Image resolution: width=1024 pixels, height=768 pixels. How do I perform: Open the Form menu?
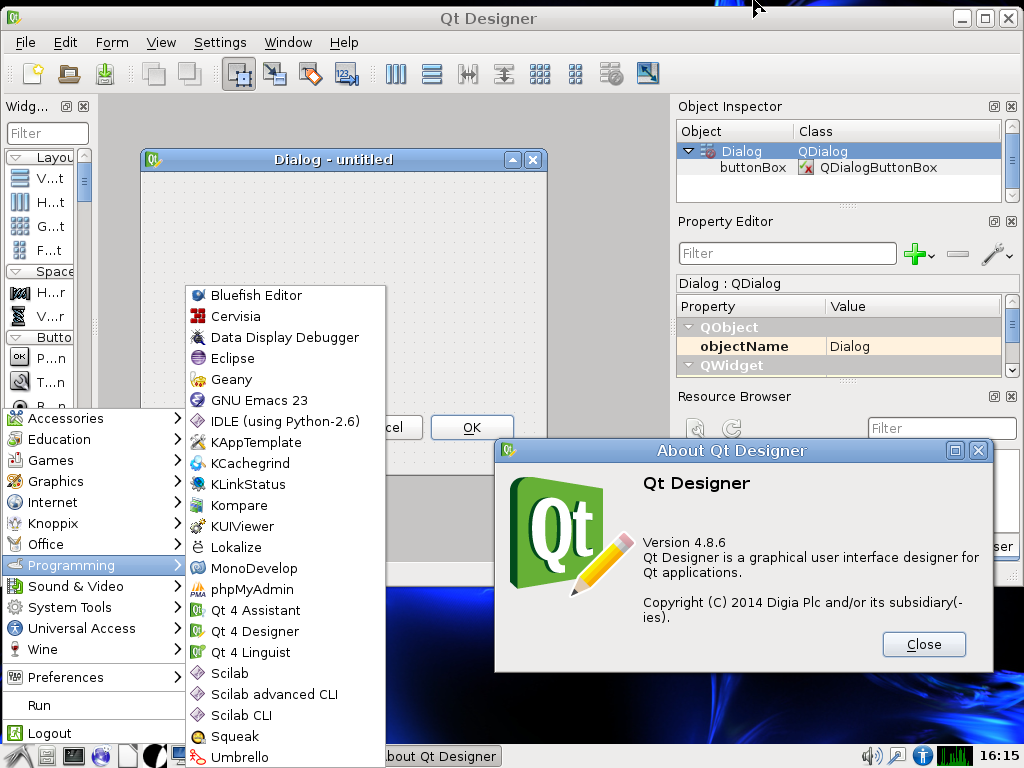click(112, 42)
